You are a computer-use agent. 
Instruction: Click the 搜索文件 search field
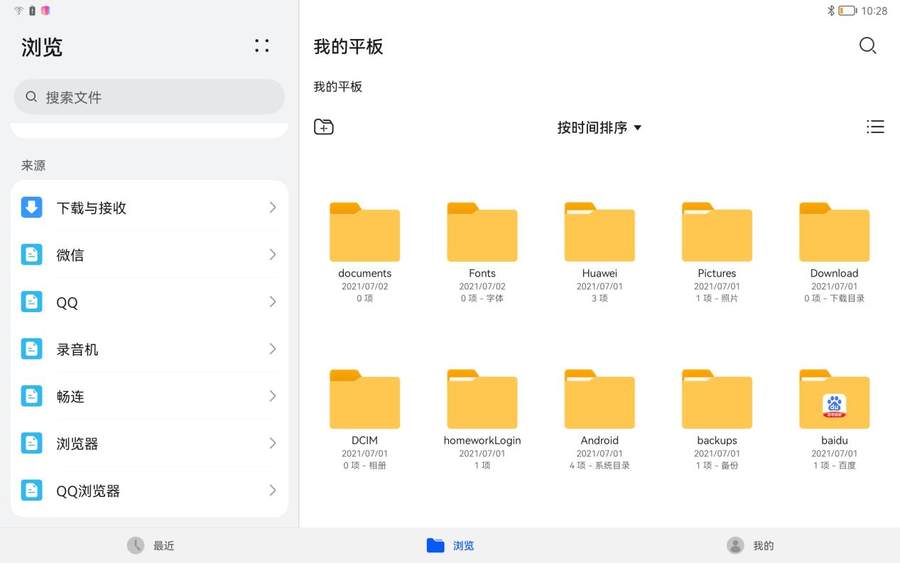[149, 97]
